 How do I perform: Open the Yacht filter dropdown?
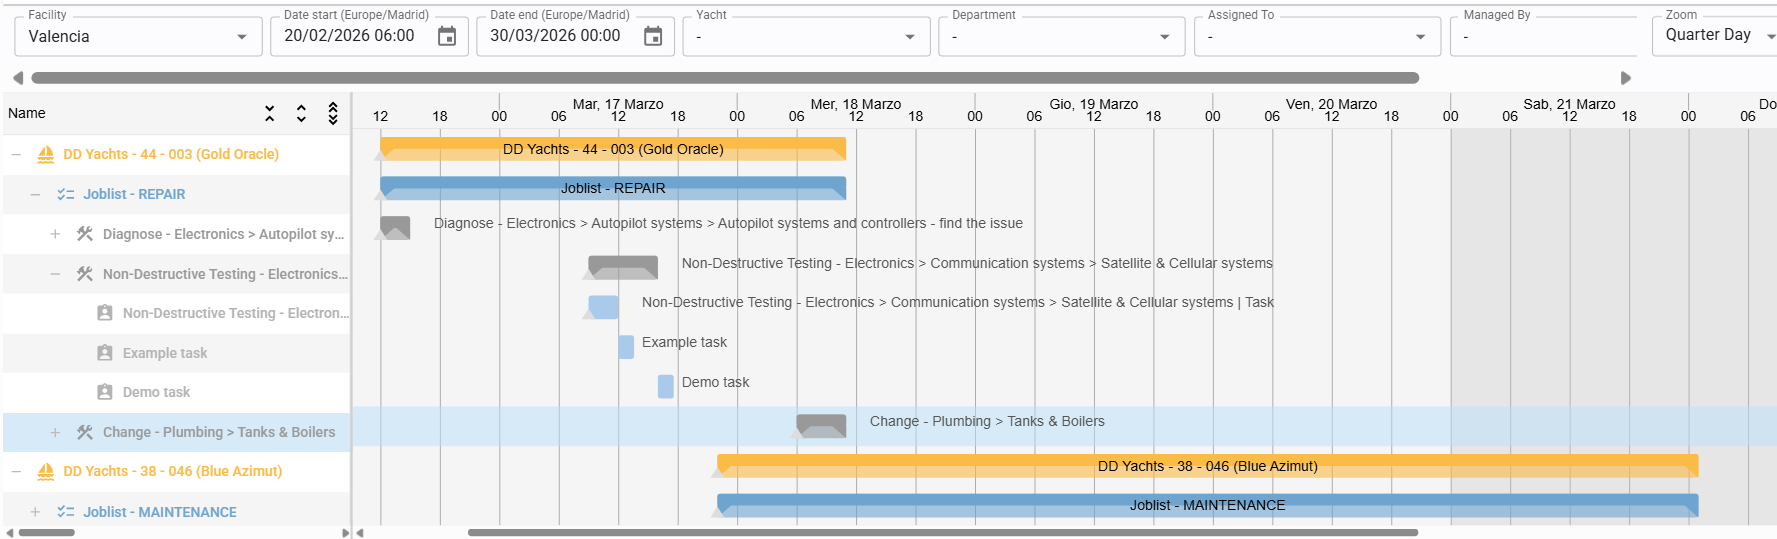[x=806, y=37]
